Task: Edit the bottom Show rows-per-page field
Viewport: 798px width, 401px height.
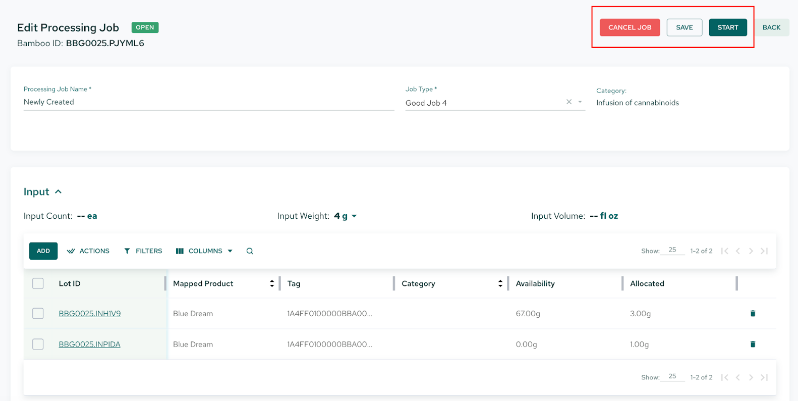Action: click(672, 377)
